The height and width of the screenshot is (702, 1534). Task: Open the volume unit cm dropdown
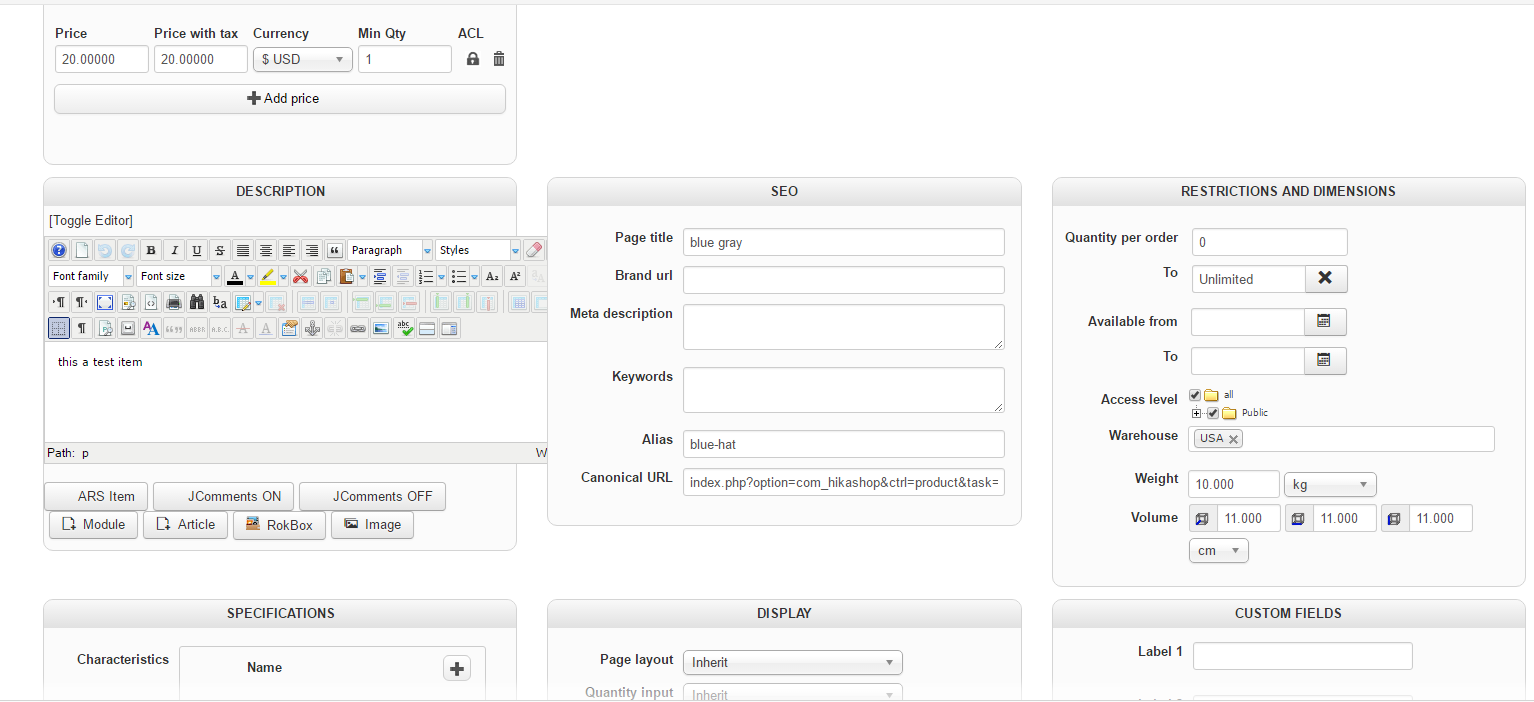(x=1218, y=551)
